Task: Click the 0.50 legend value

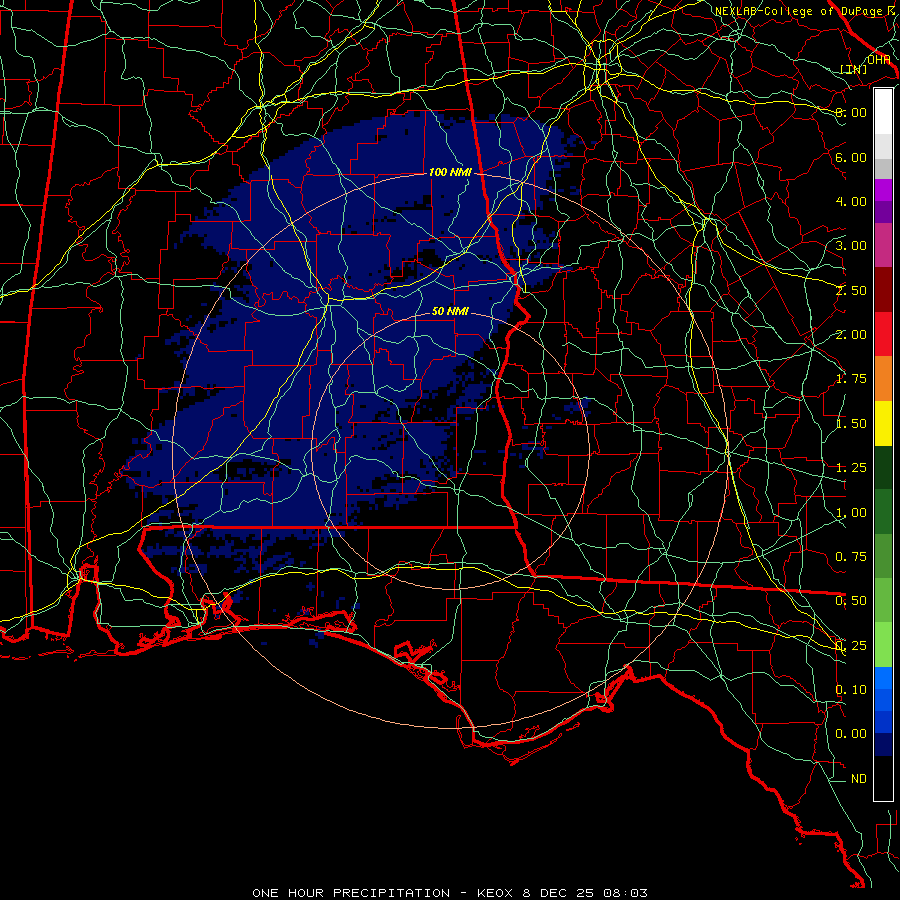Action: tap(851, 601)
